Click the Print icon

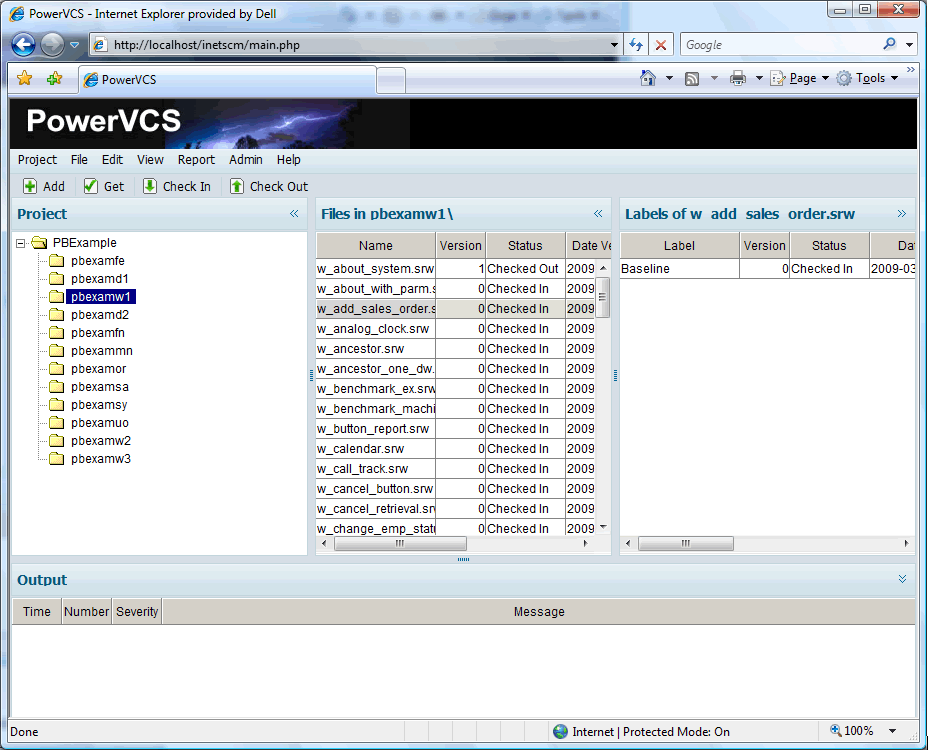click(x=737, y=78)
